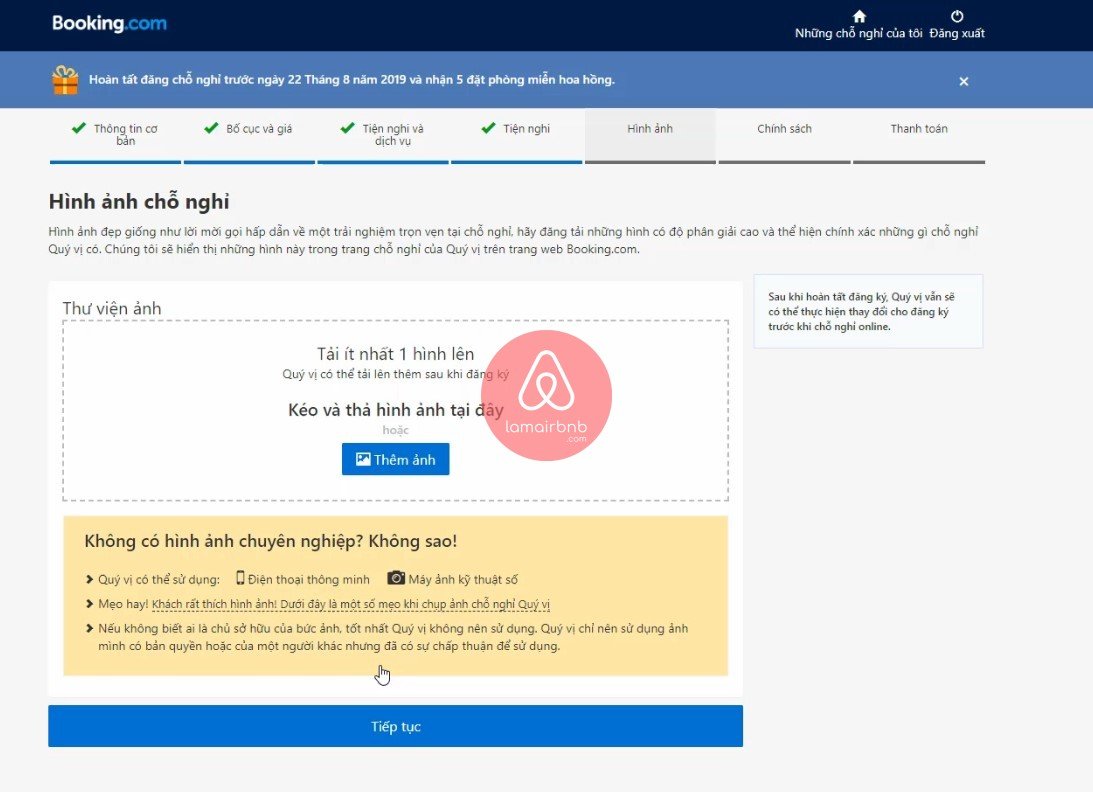Close the promotion banner with X
The image size is (1093, 792).
pos(963,82)
